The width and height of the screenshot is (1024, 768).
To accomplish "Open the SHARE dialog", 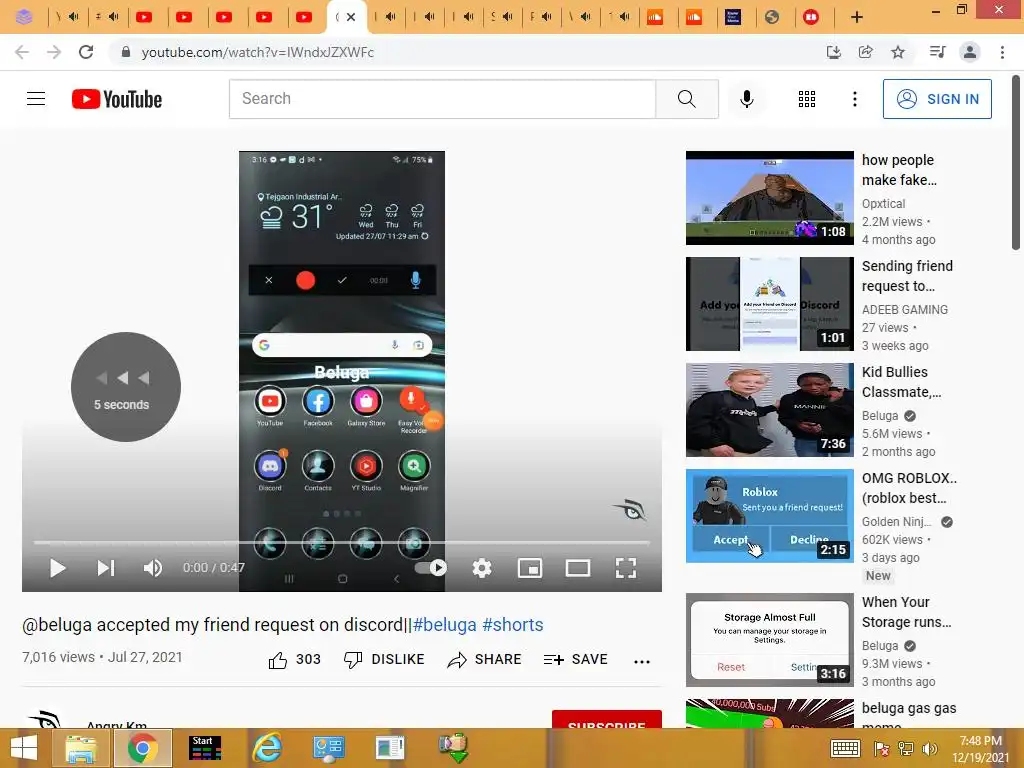I will 484,660.
